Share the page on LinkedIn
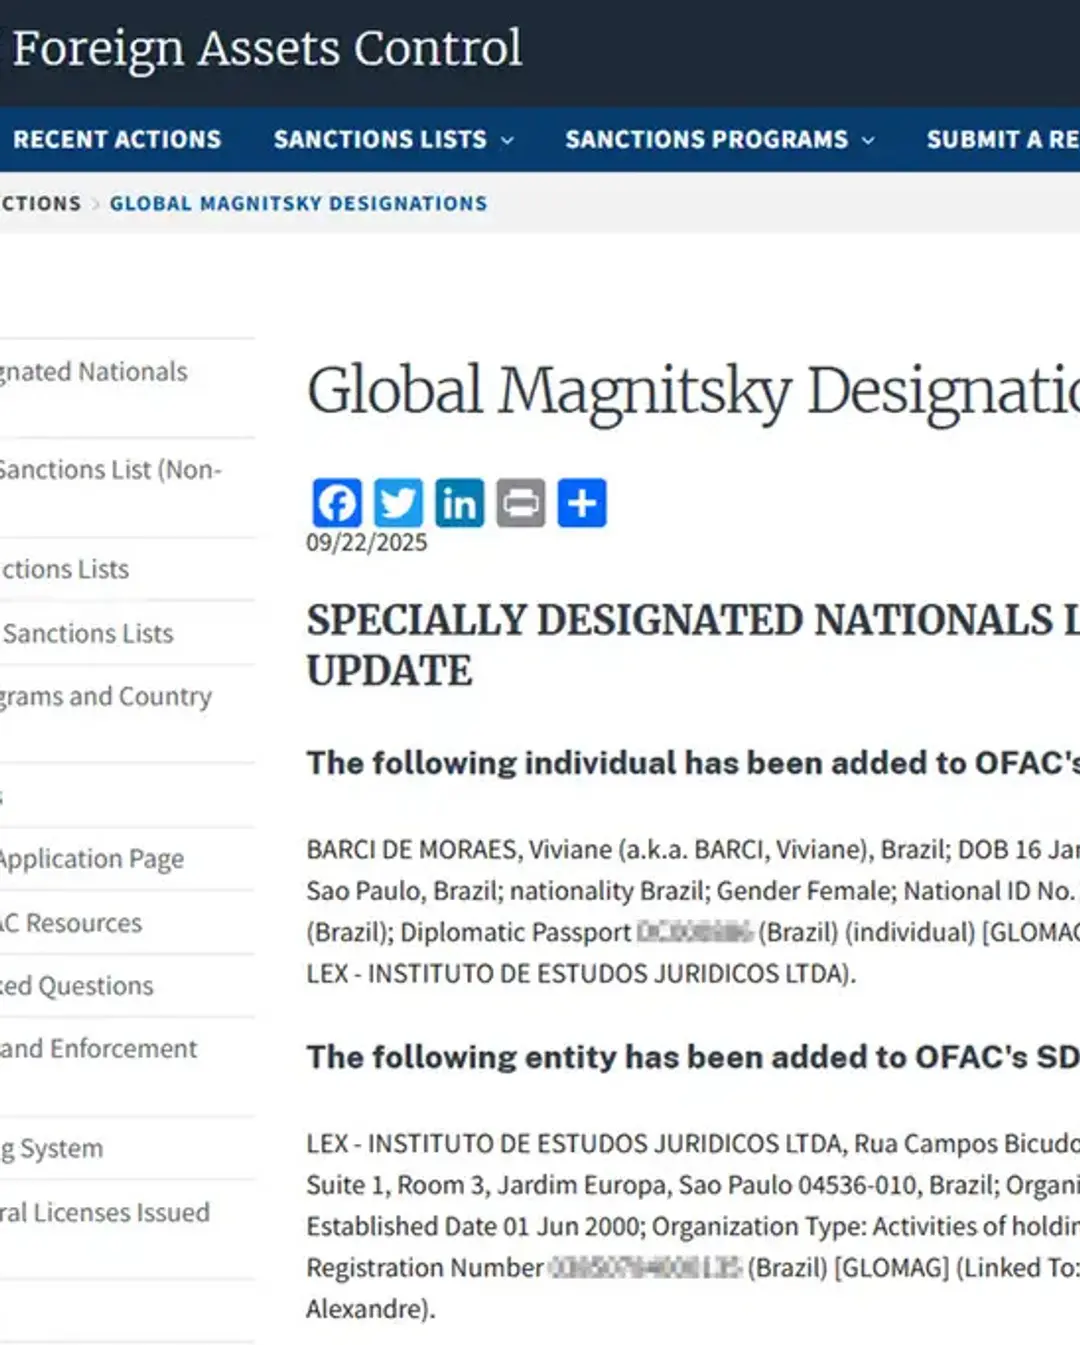 pos(460,503)
